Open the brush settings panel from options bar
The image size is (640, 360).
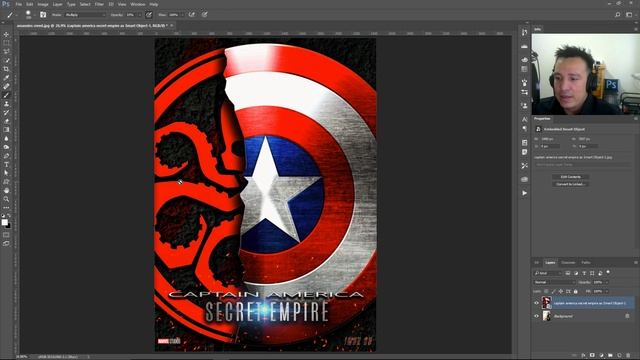pos(43,15)
